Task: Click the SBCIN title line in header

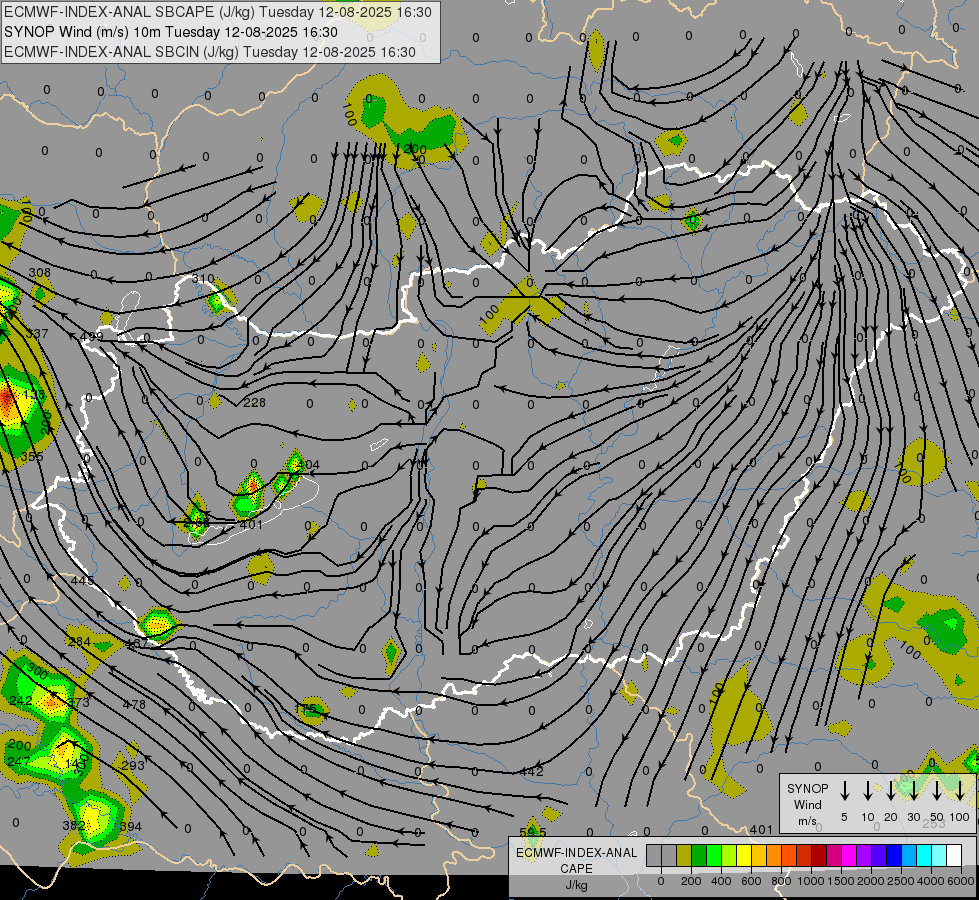Action: [x=210, y=52]
